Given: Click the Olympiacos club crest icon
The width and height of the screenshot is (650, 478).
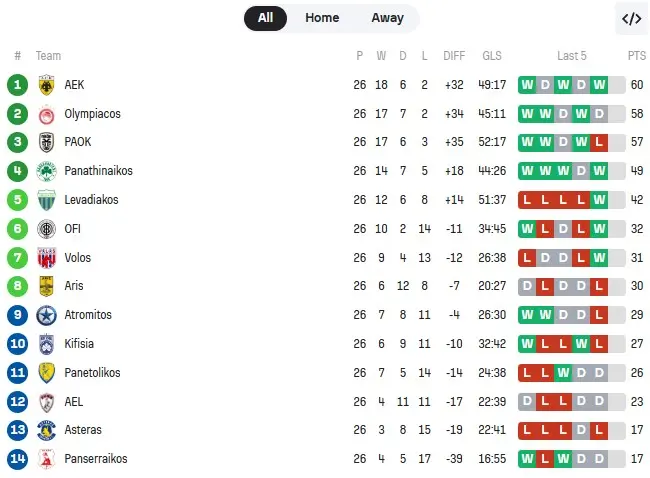Looking at the screenshot, I should 46,114.
